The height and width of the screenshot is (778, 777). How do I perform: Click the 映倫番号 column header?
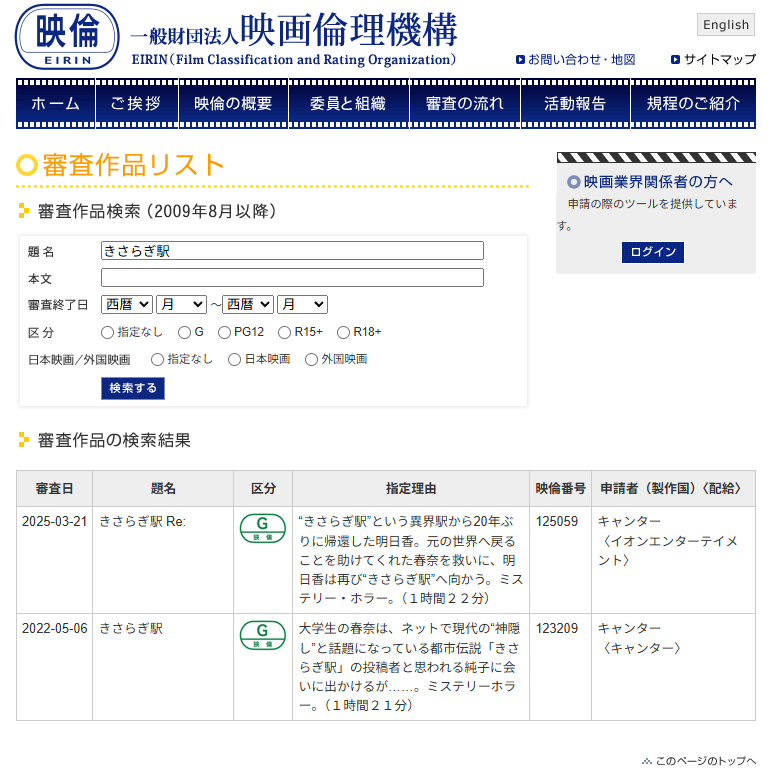point(560,489)
